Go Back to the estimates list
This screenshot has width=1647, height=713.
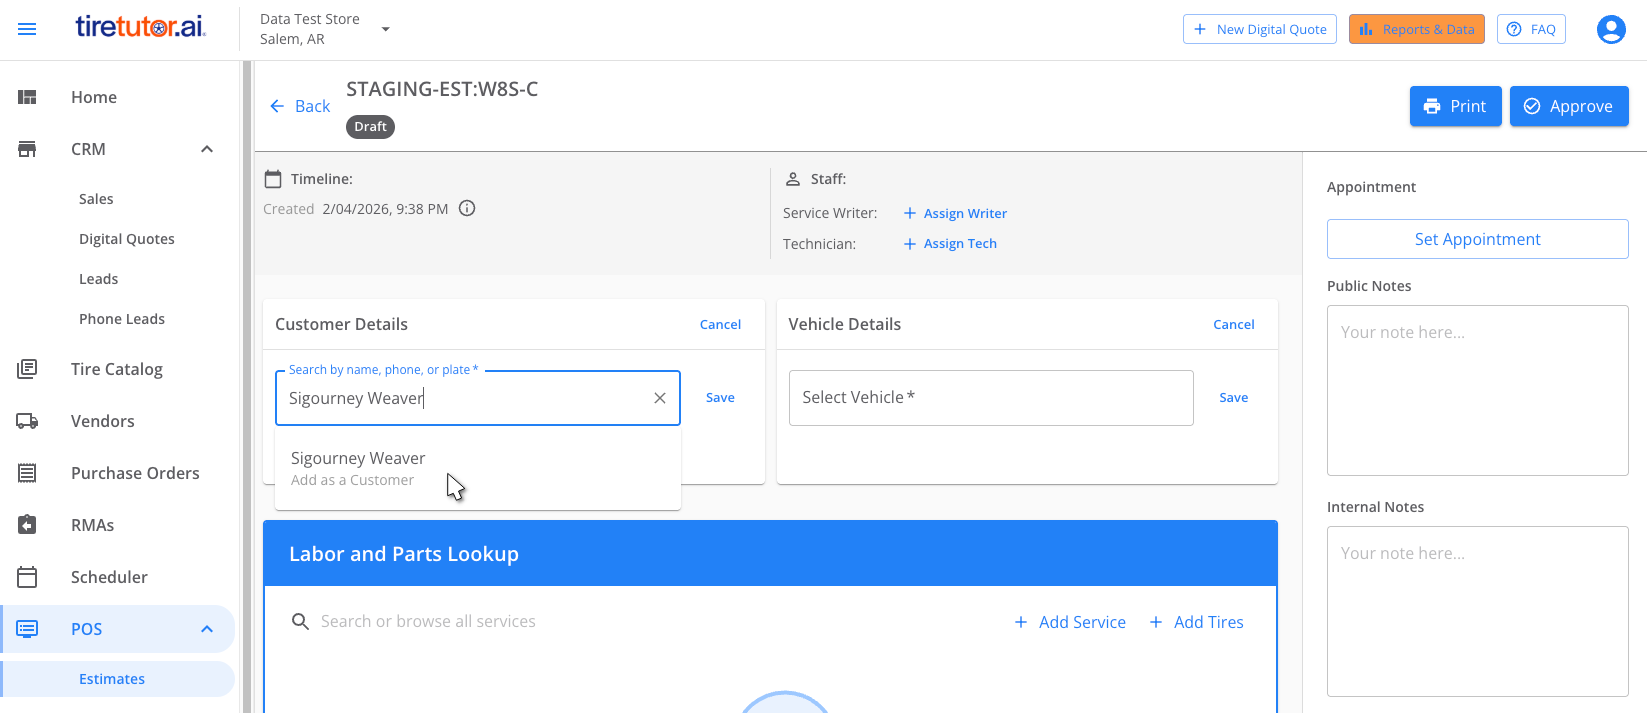(x=300, y=106)
